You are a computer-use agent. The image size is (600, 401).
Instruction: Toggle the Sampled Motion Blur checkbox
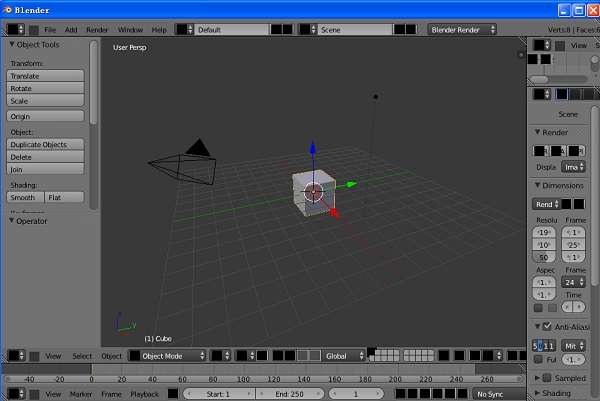coord(547,378)
